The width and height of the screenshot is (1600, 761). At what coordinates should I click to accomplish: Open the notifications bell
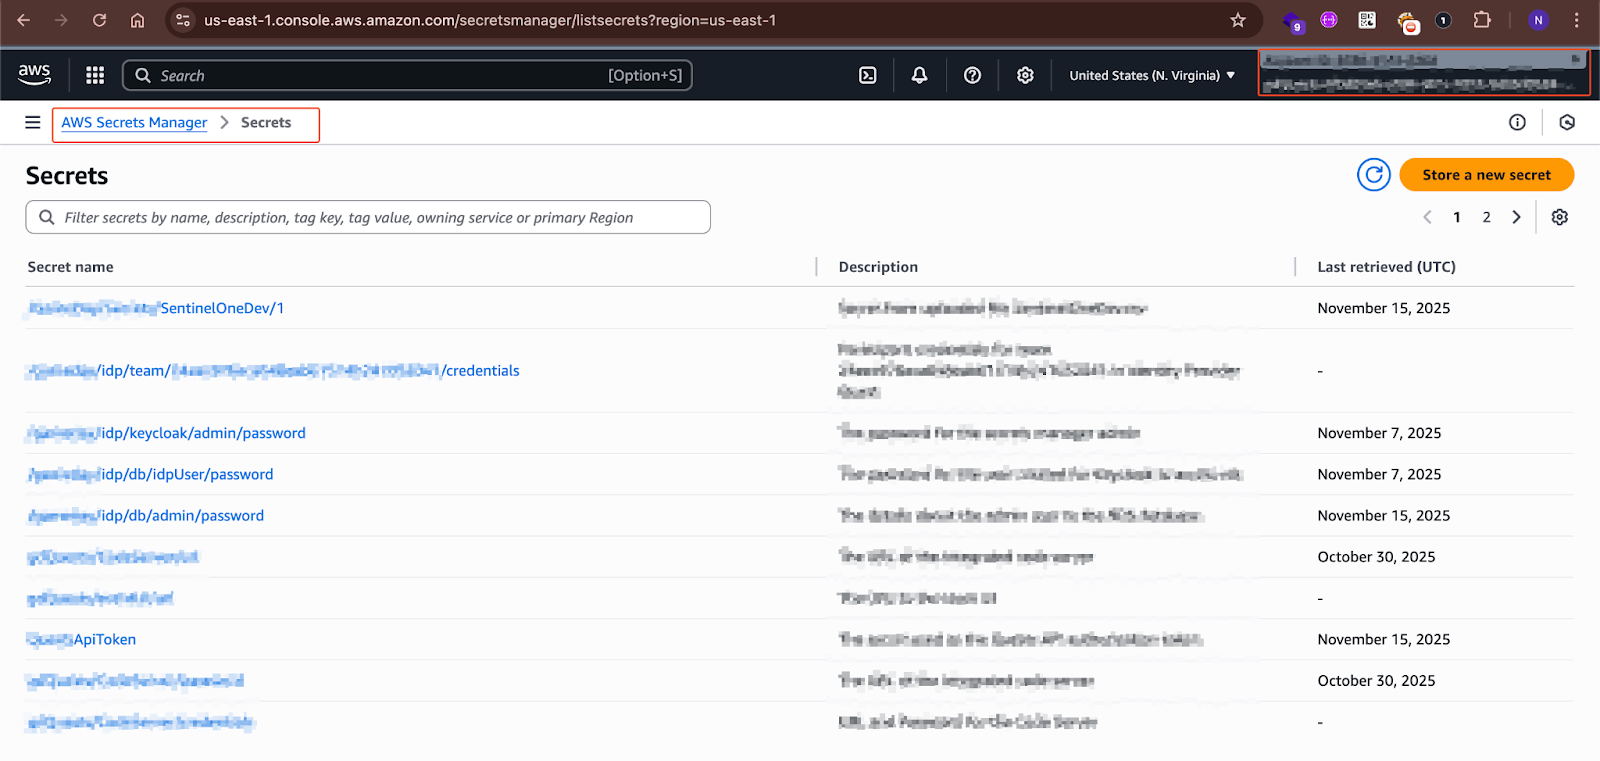click(x=919, y=75)
